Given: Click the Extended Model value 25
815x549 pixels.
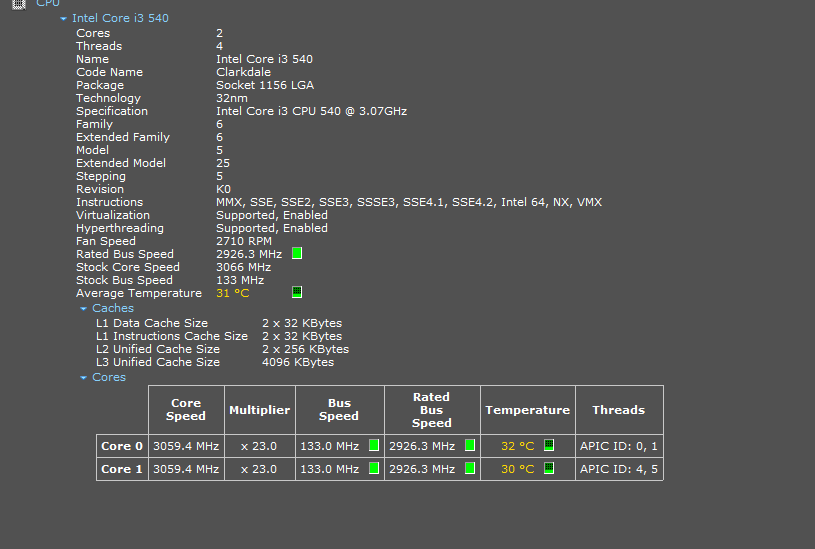Looking at the screenshot, I should (223, 163).
